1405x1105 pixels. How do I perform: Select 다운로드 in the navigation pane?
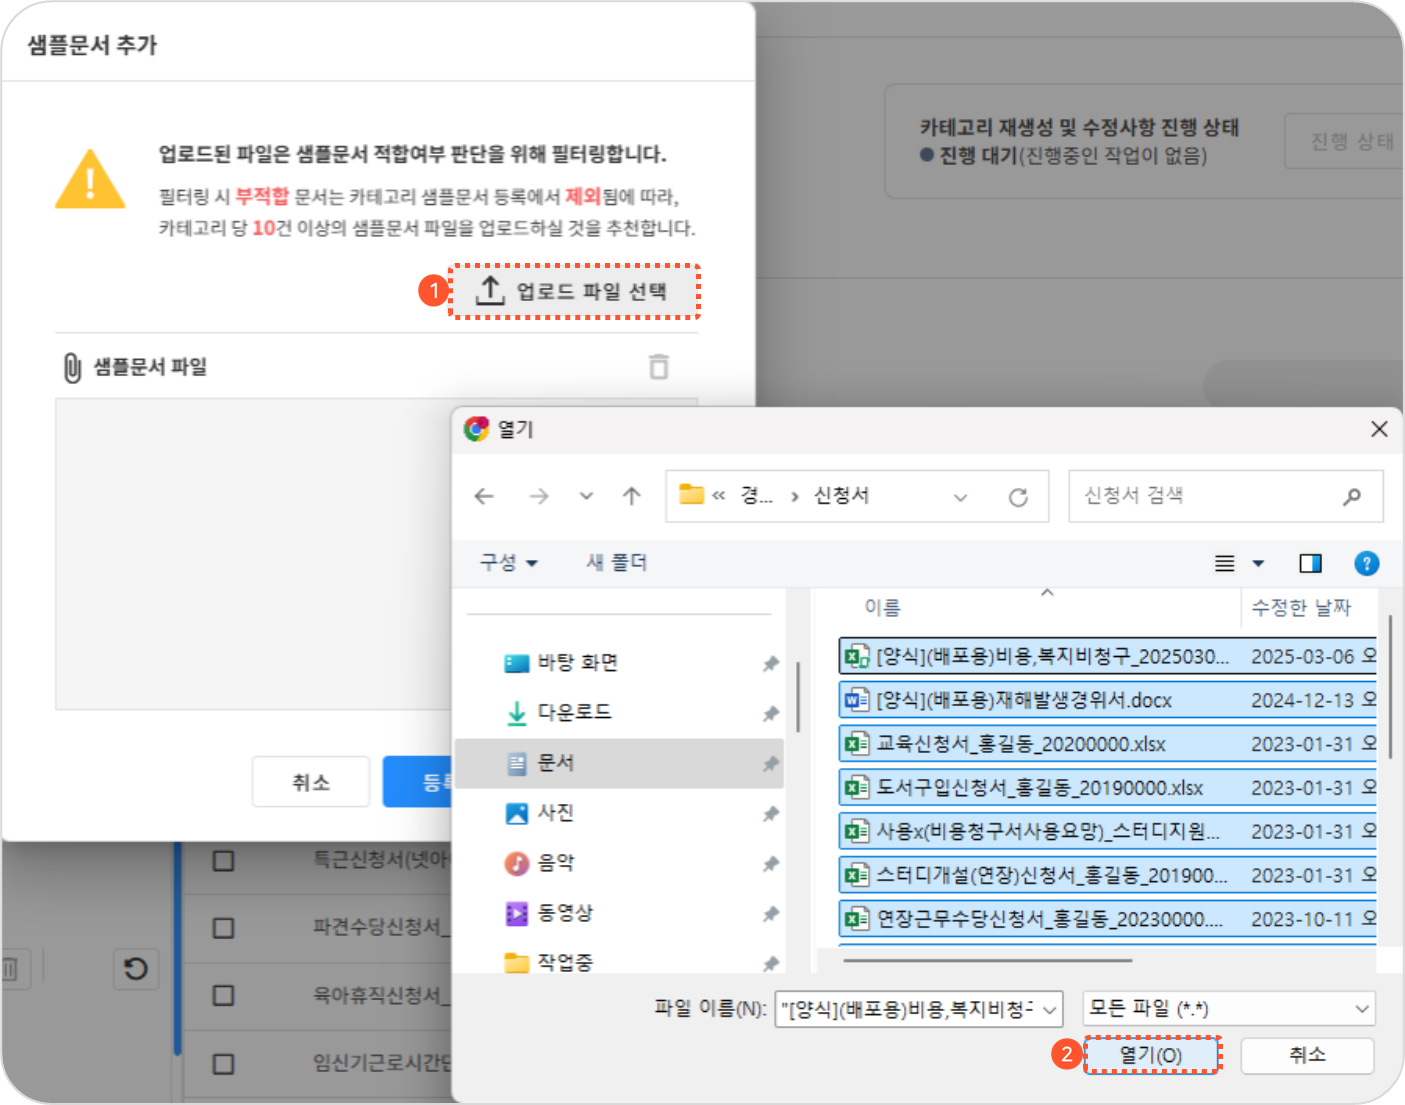pyautogui.click(x=574, y=712)
